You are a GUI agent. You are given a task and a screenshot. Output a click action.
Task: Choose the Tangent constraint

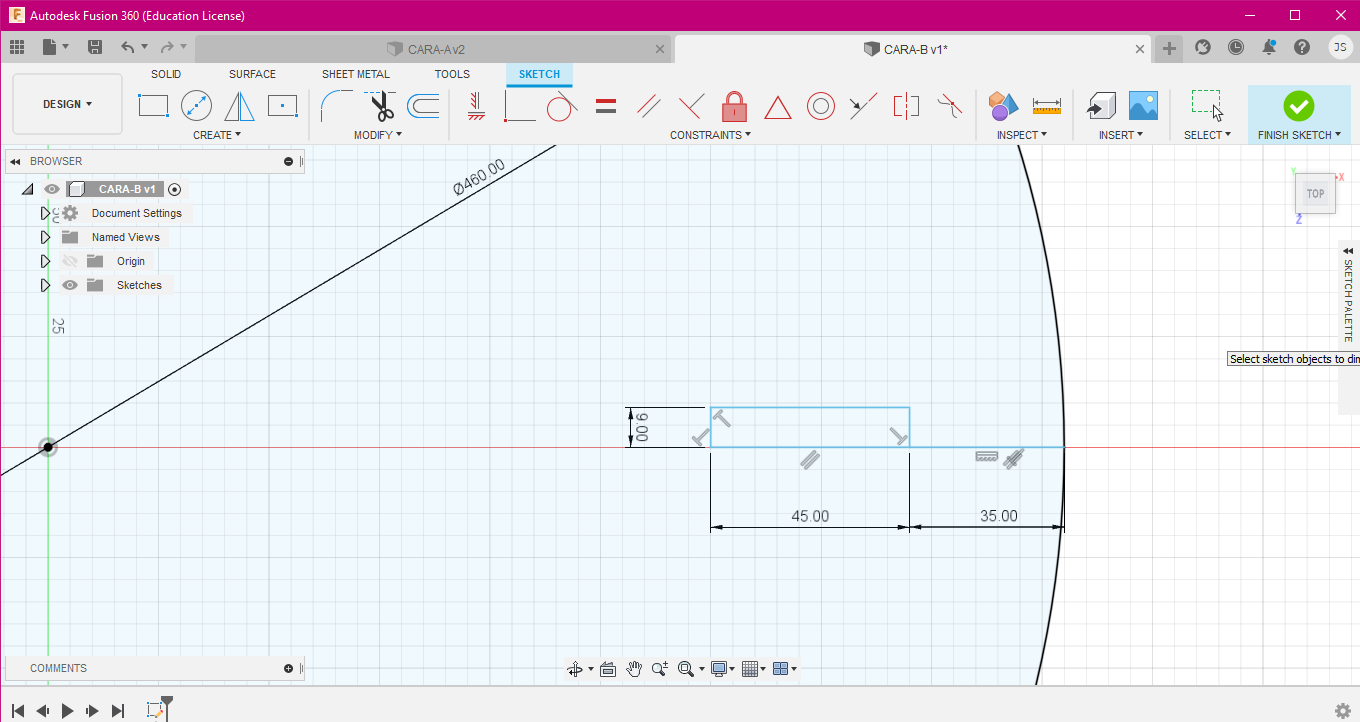[x=561, y=105]
